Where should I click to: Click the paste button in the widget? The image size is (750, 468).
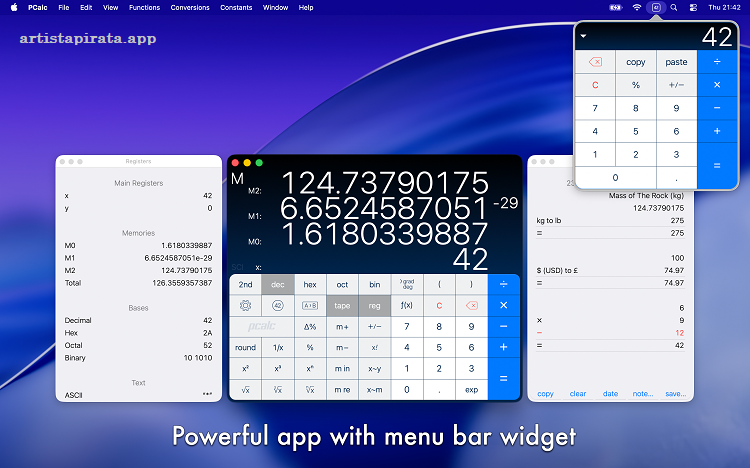[676, 62]
